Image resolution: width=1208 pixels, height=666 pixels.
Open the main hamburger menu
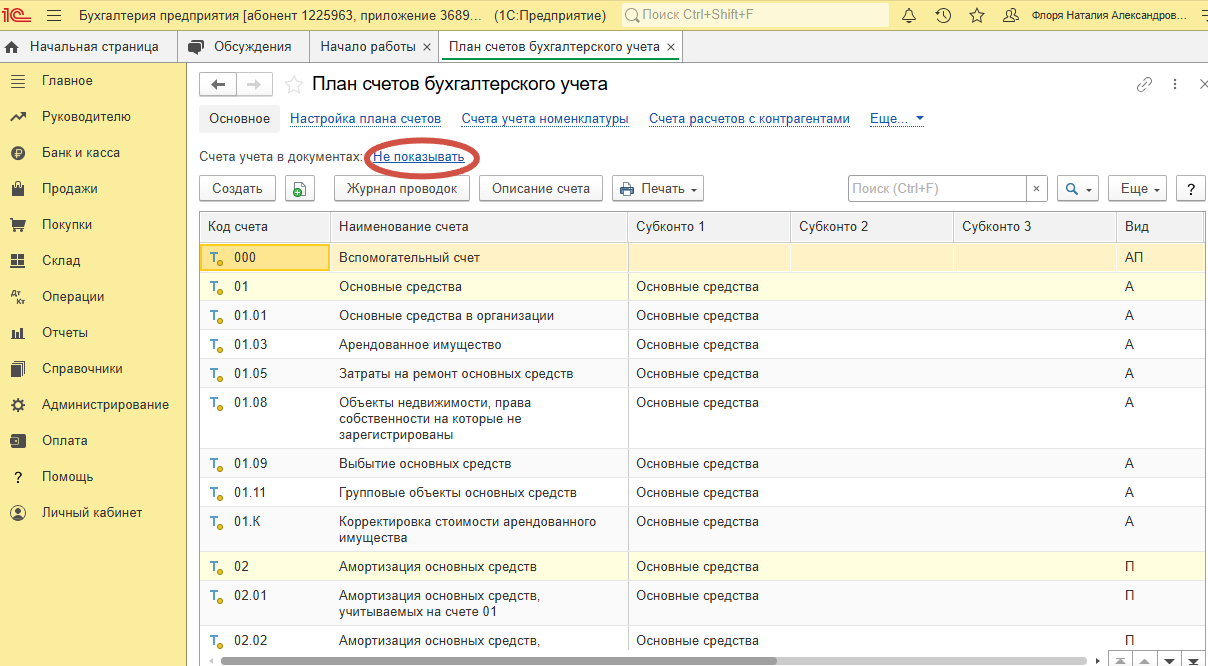[54, 16]
